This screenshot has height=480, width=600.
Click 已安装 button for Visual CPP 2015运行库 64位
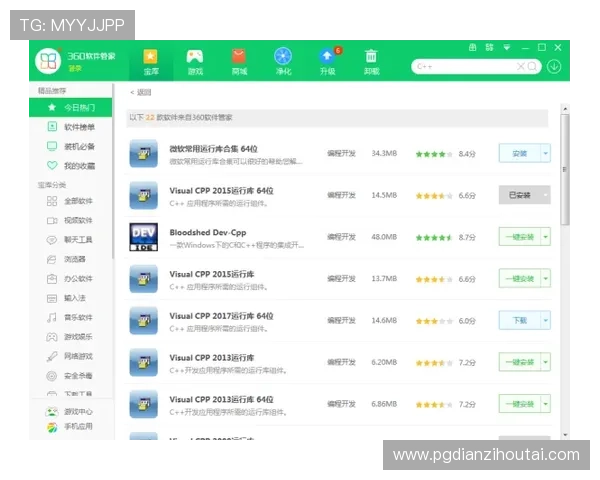point(520,195)
